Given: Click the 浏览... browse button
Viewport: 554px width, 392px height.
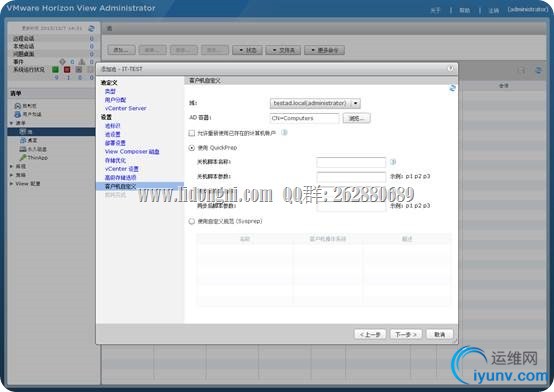Looking at the screenshot, I should click(356, 118).
